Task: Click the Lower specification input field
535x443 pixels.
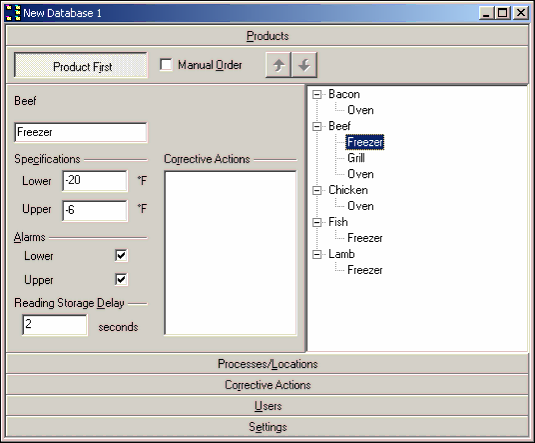Action: click(95, 181)
